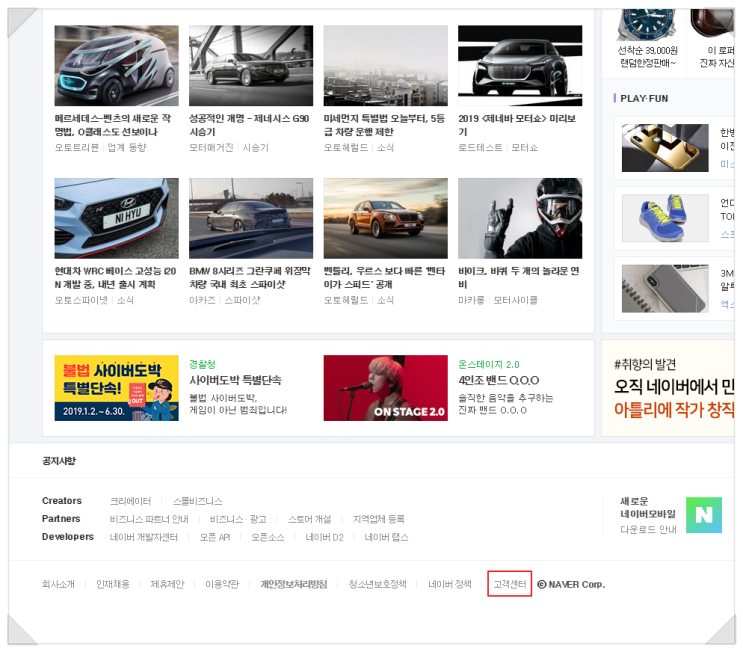Open 네이버 정책 footer link

coord(450,584)
